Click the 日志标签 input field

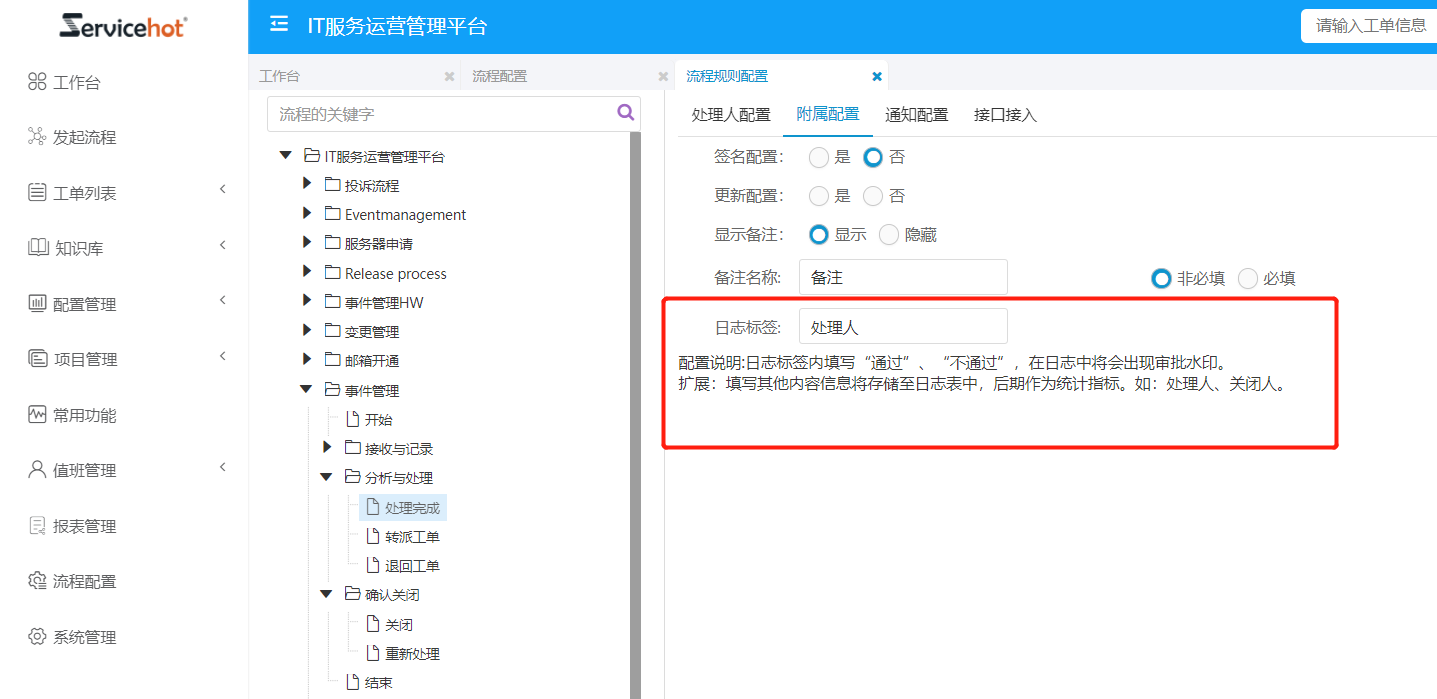pyautogui.click(x=902, y=327)
